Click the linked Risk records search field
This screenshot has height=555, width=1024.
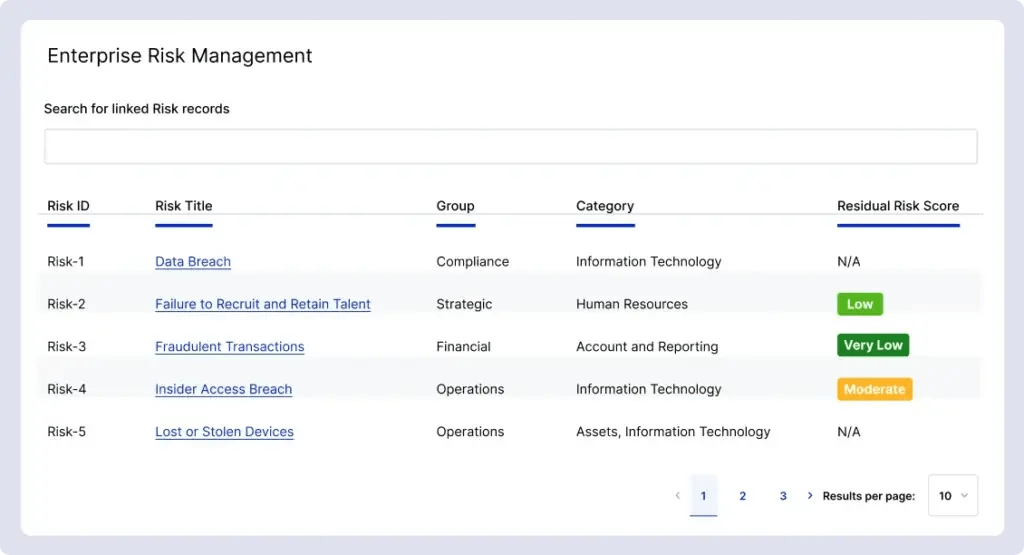510,146
